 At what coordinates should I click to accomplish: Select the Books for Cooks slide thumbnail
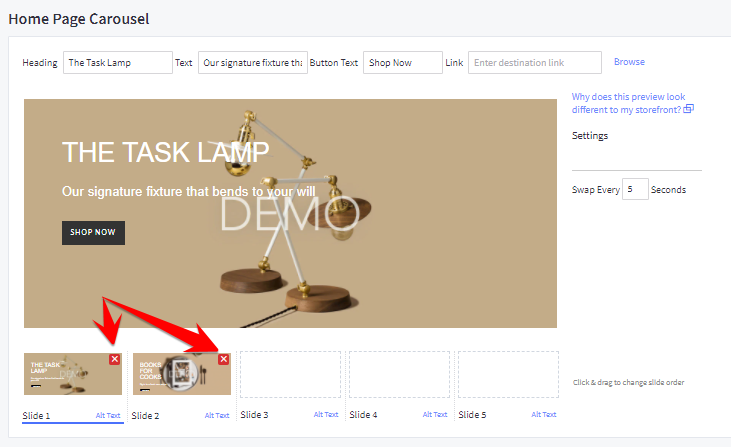182,374
